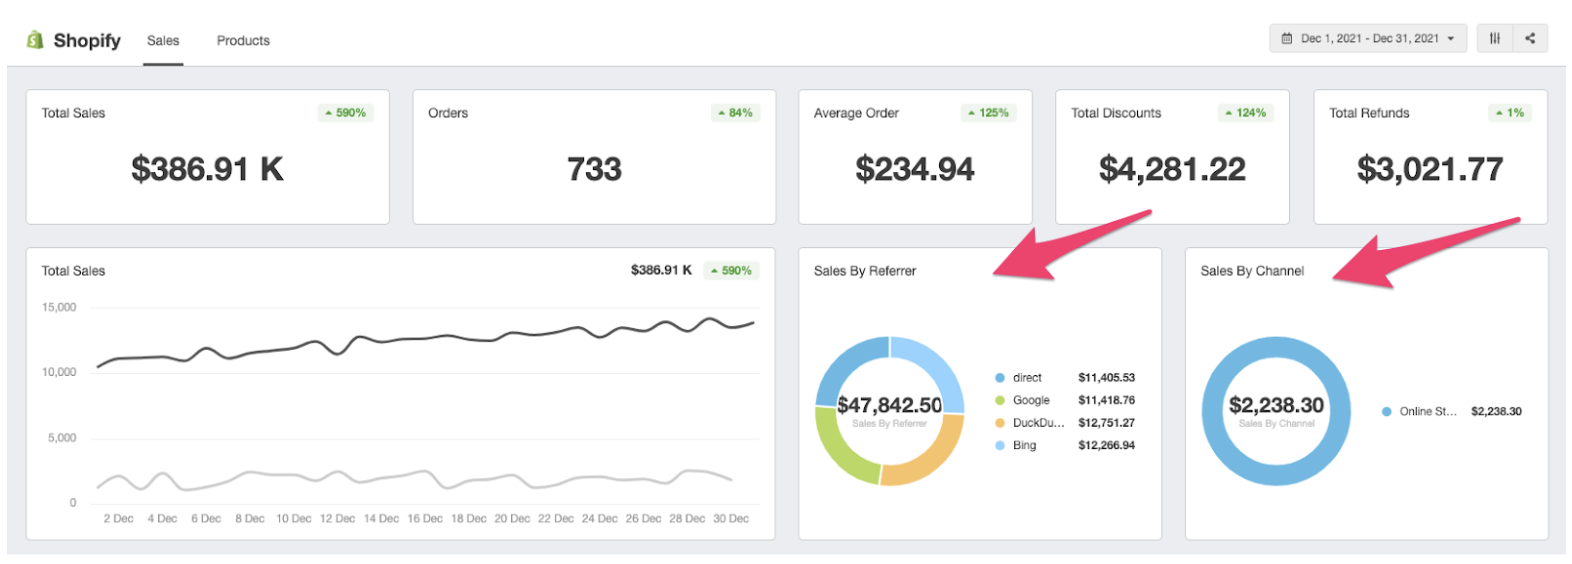Click the date range dropdown caret arrow
Viewport: 1572px width, 564px height.
(x=1451, y=39)
